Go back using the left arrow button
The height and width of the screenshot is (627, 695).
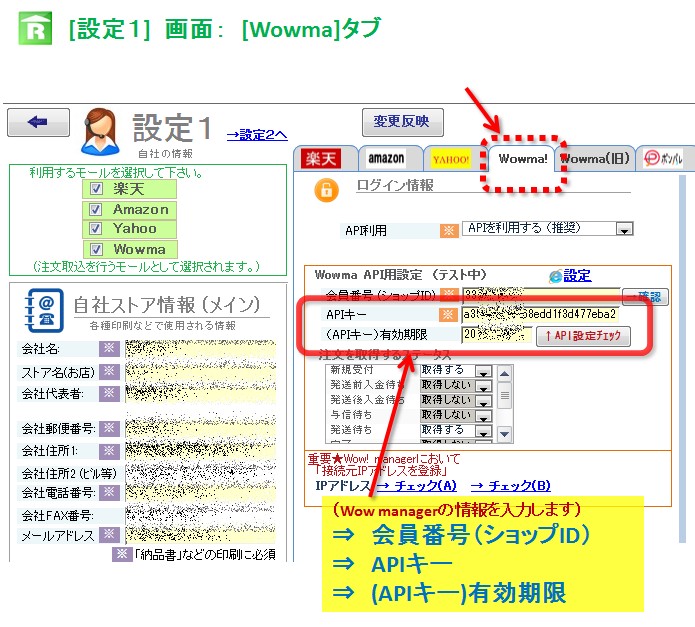point(39,122)
